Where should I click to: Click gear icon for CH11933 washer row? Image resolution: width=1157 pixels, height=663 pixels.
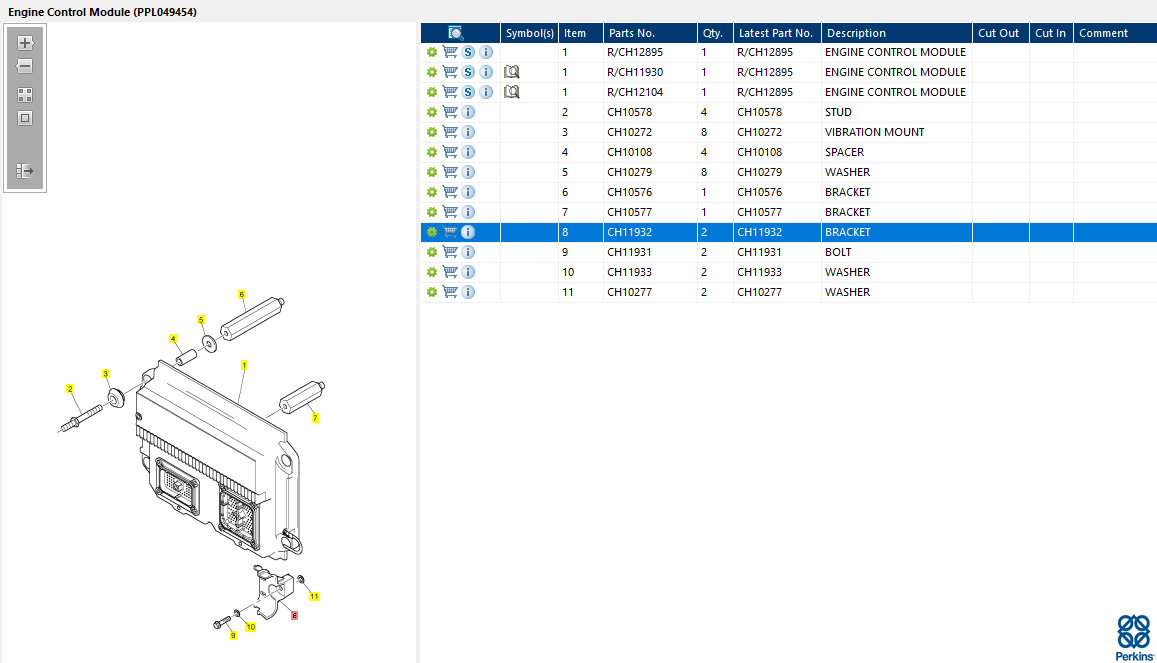click(432, 272)
